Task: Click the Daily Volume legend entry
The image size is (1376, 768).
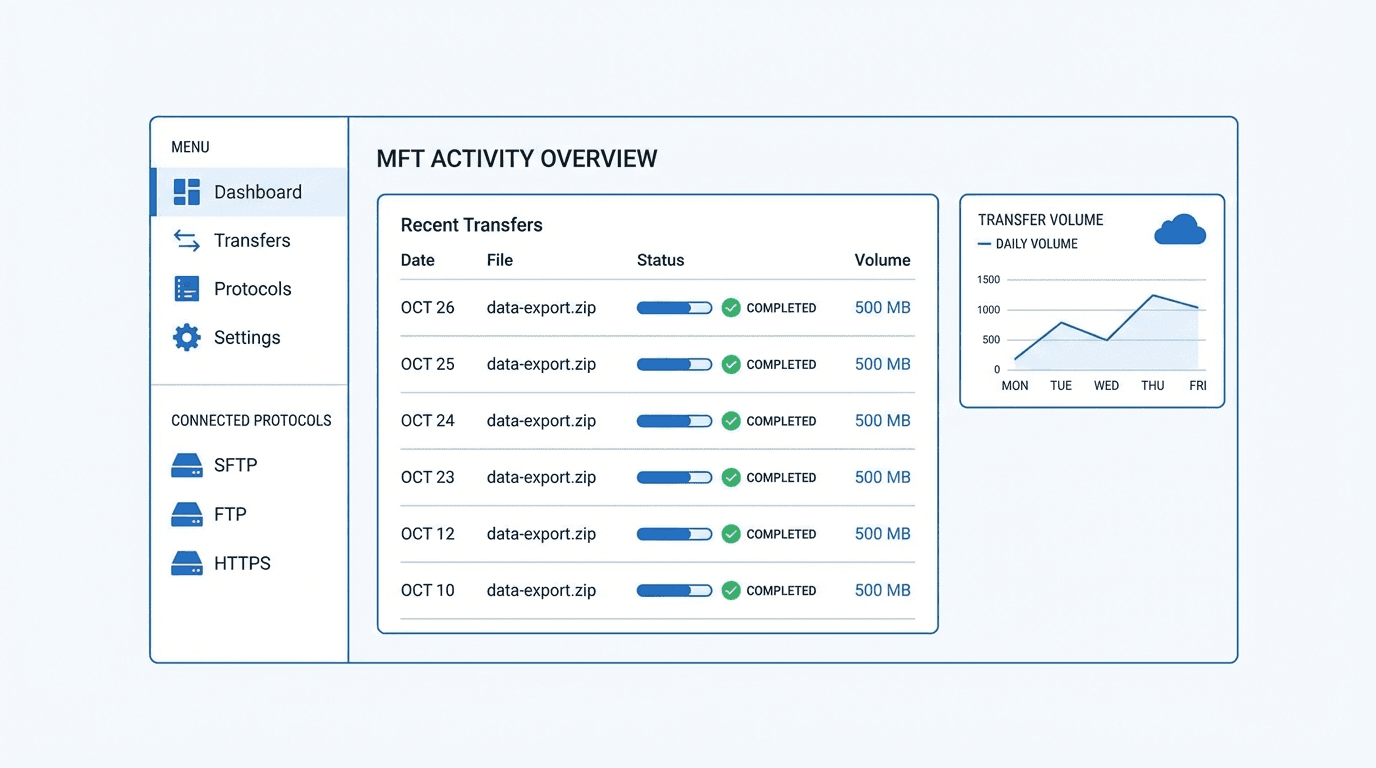Action: tap(1028, 244)
